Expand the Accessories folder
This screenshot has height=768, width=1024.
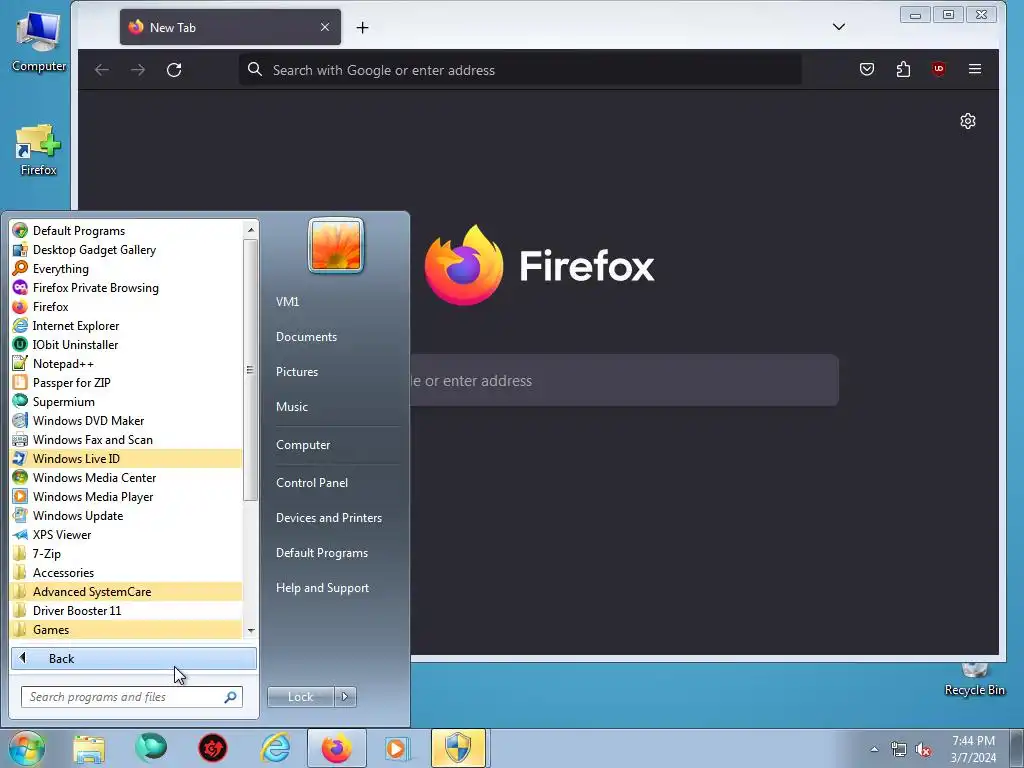(x=127, y=572)
